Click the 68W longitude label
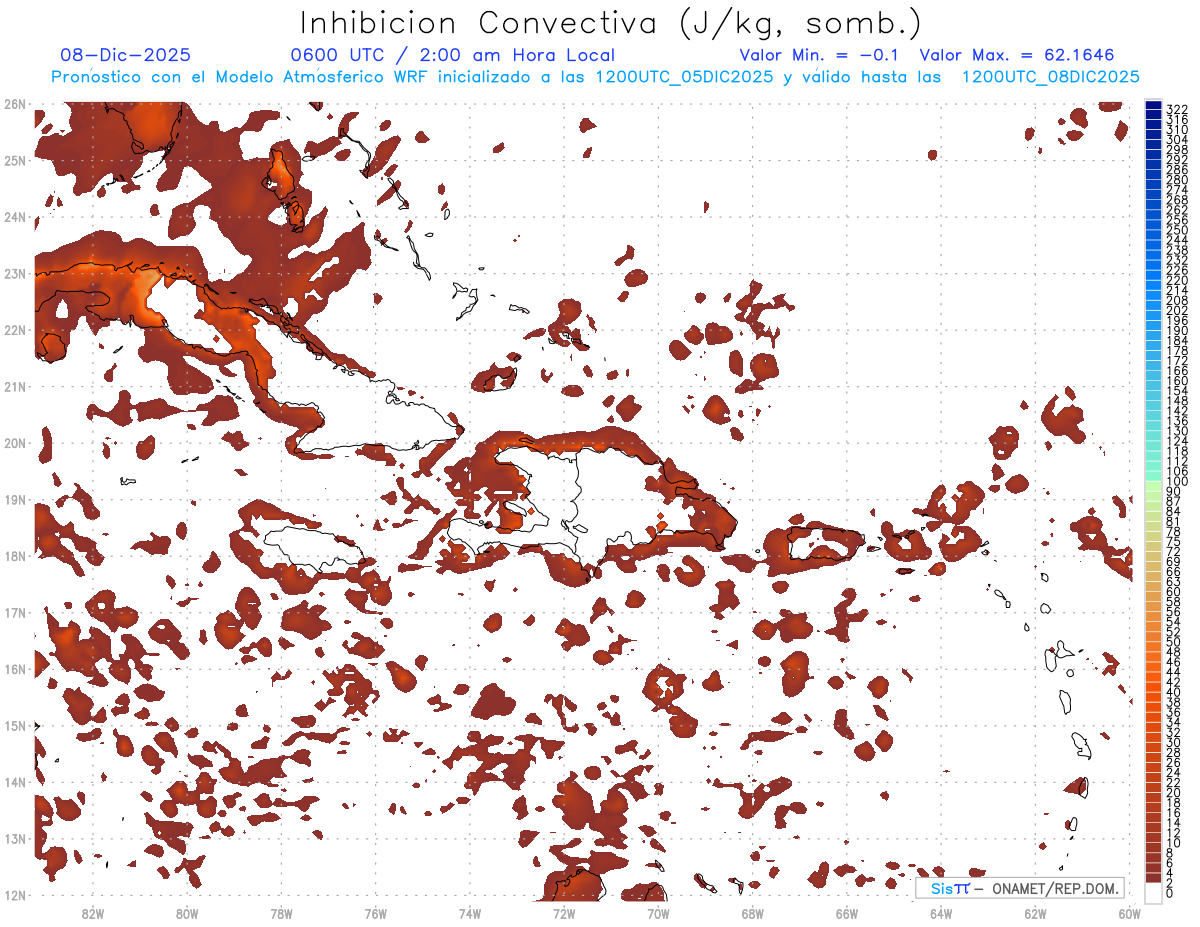Screen dimensions: 1200x927 tap(753, 913)
